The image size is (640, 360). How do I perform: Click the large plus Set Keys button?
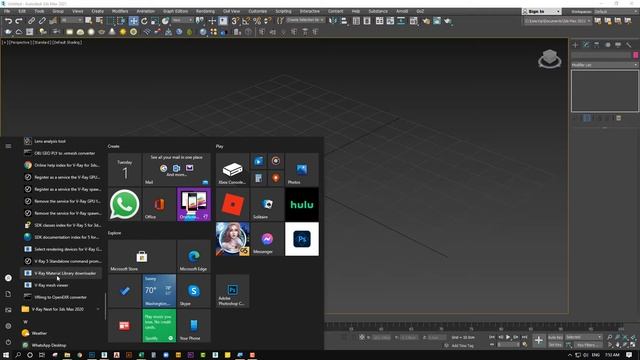click(x=539, y=340)
